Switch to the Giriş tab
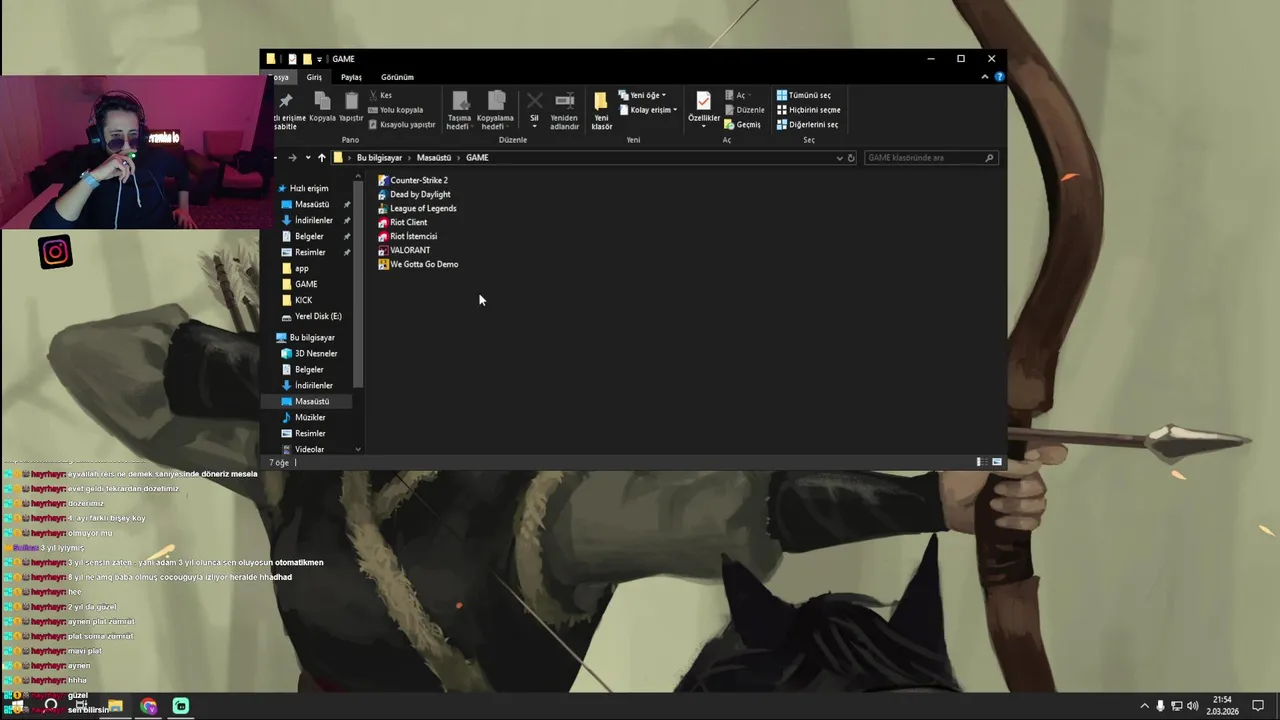Screen dimensions: 1280x720 pyautogui.click(x=314, y=77)
